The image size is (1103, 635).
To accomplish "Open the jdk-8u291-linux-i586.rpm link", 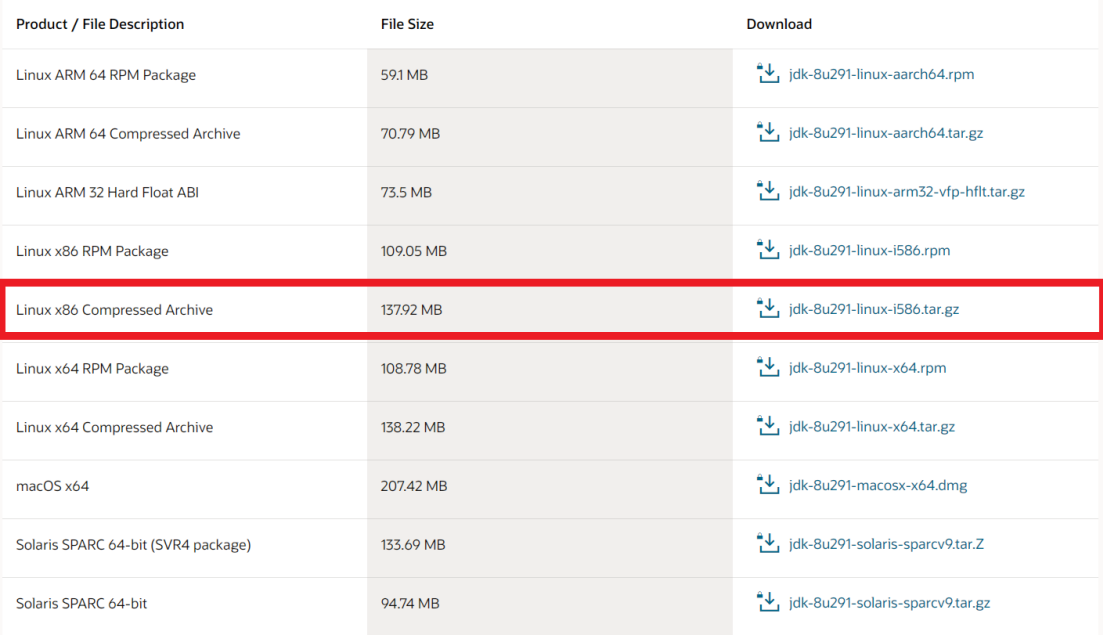I will click(x=869, y=250).
